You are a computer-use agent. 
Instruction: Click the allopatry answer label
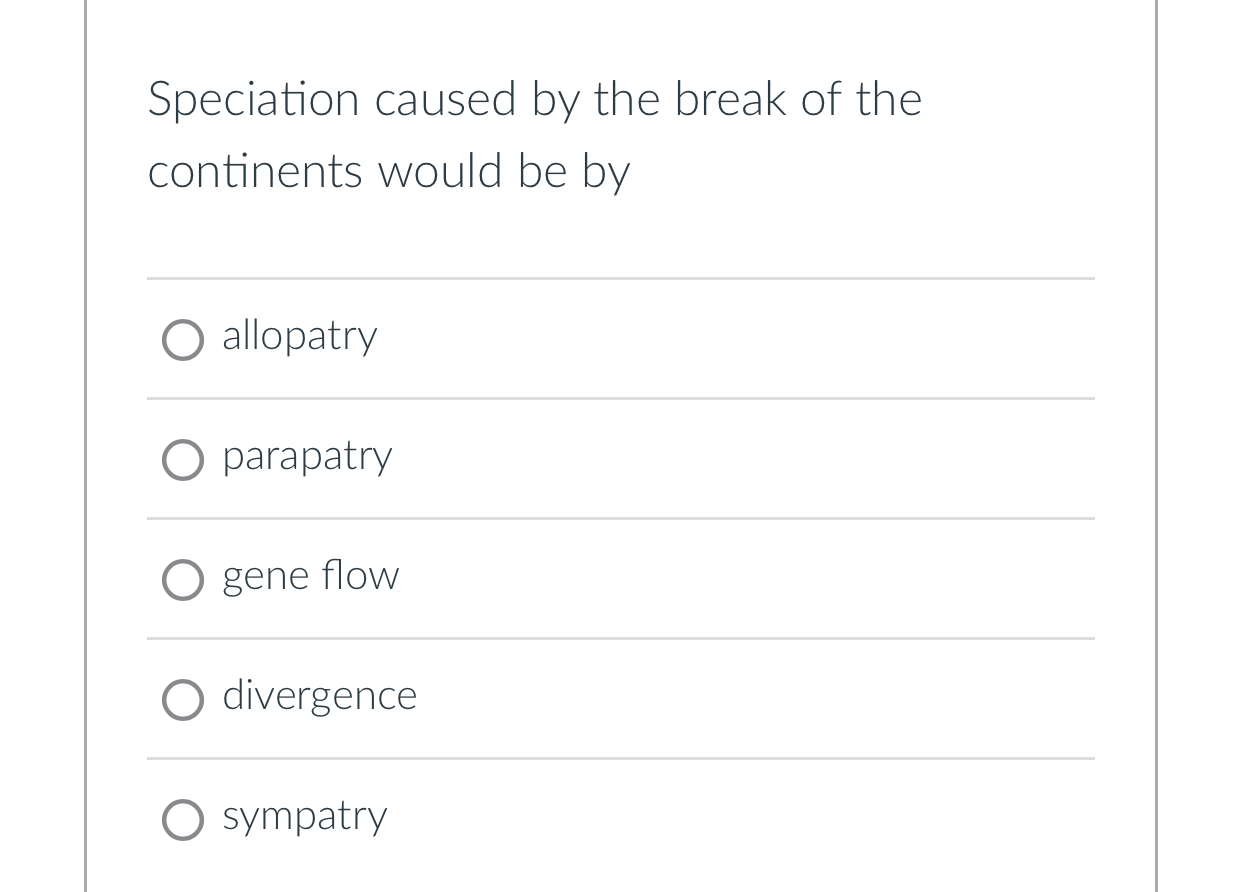pyautogui.click(x=299, y=337)
